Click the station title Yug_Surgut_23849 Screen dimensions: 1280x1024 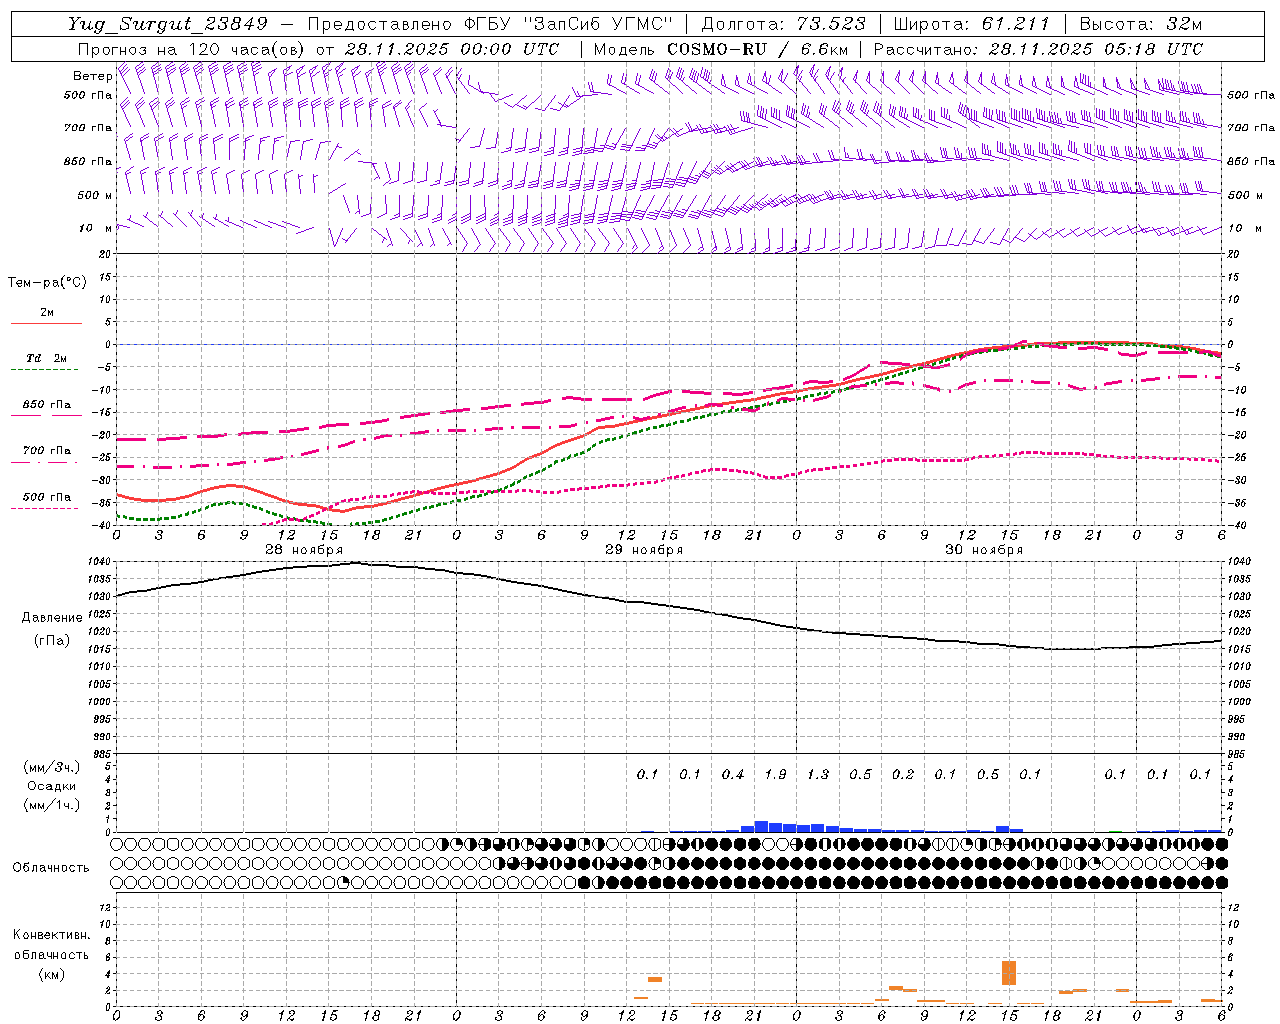[167, 24]
